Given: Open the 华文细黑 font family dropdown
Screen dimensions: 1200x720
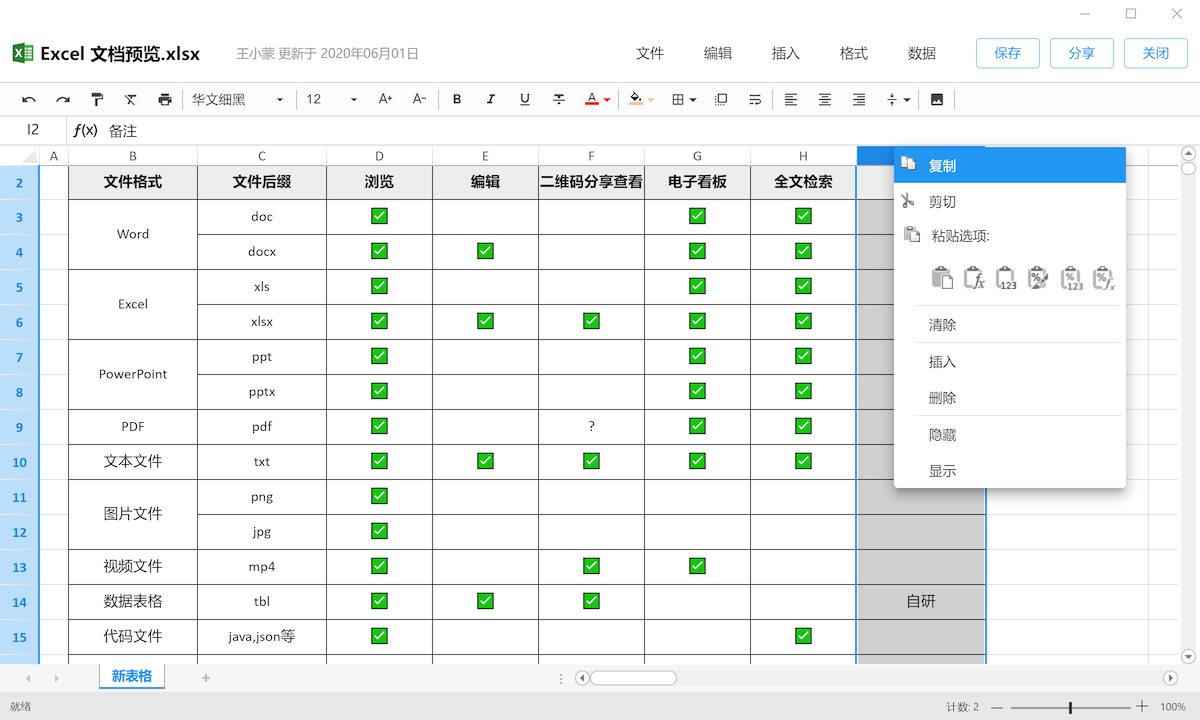Looking at the screenshot, I should [x=238, y=99].
